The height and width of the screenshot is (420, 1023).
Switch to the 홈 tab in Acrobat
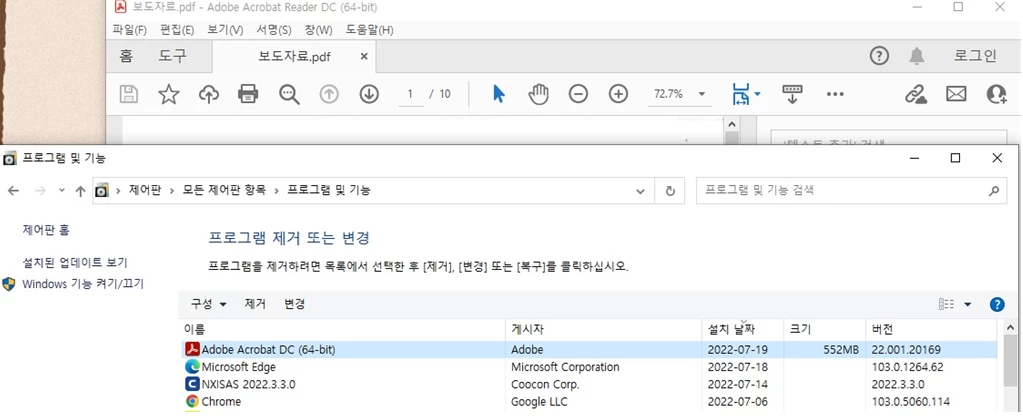(x=126, y=56)
